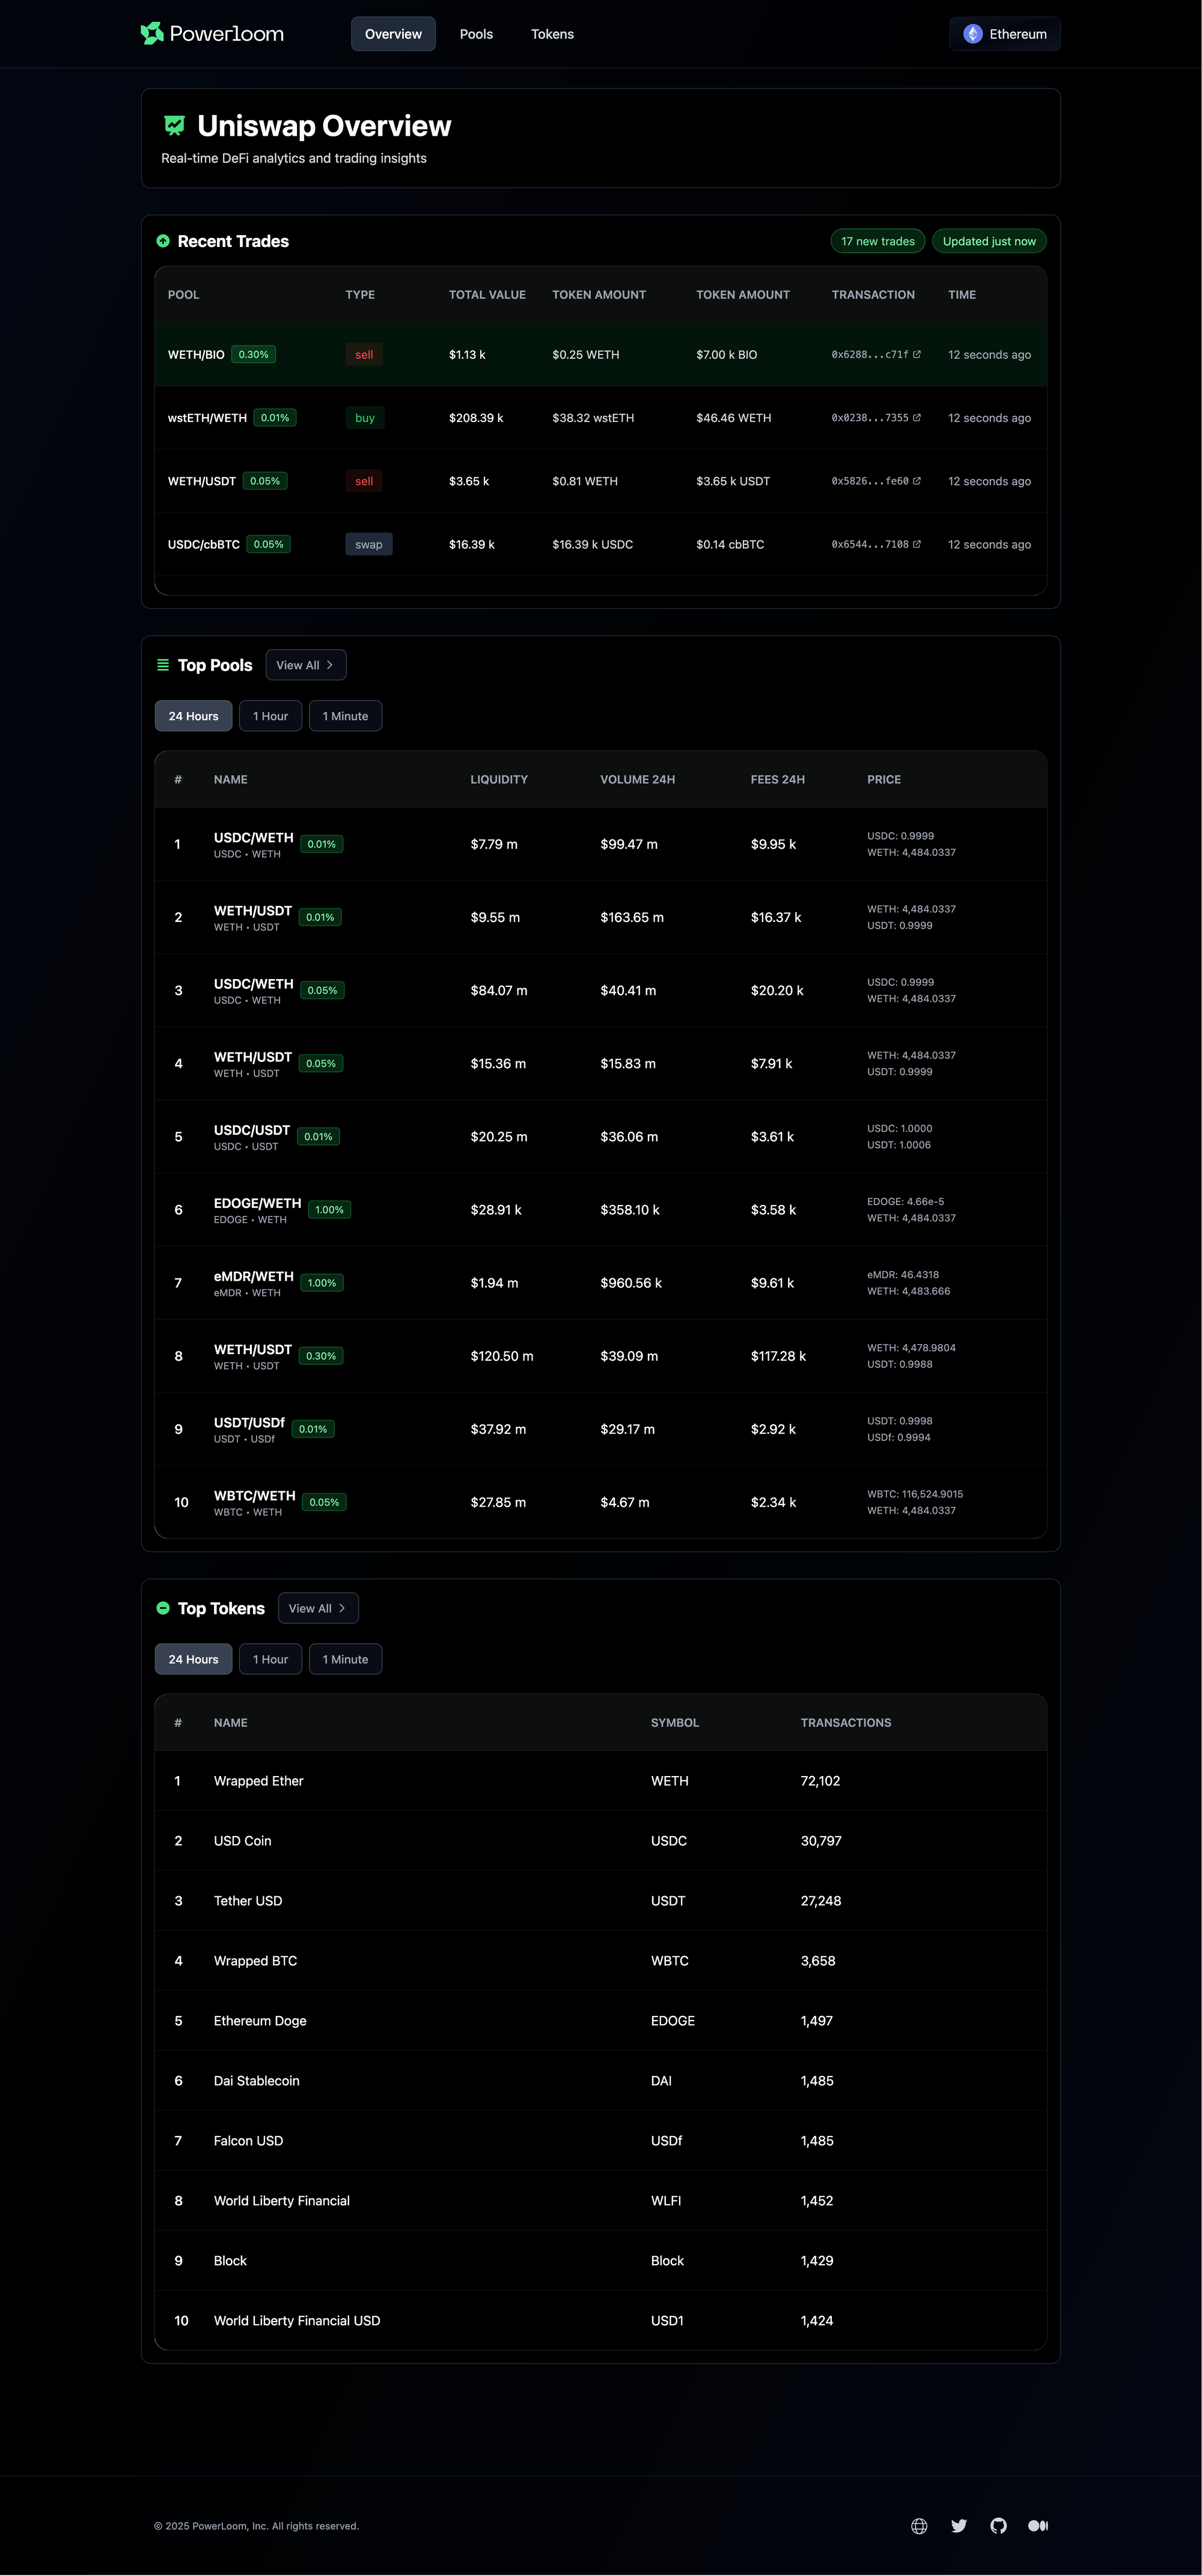Select 1 Minute filter in Top Pools
Image resolution: width=1202 pixels, height=2576 pixels.
345,716
